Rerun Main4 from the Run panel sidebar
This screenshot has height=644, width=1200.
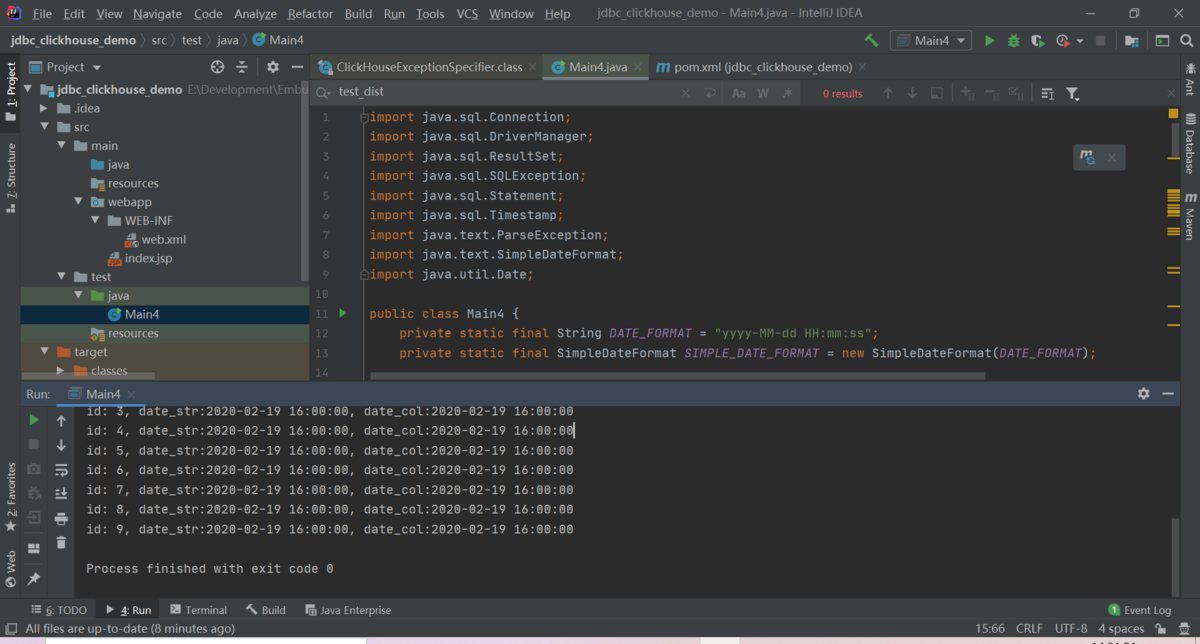tap(34, 420)
